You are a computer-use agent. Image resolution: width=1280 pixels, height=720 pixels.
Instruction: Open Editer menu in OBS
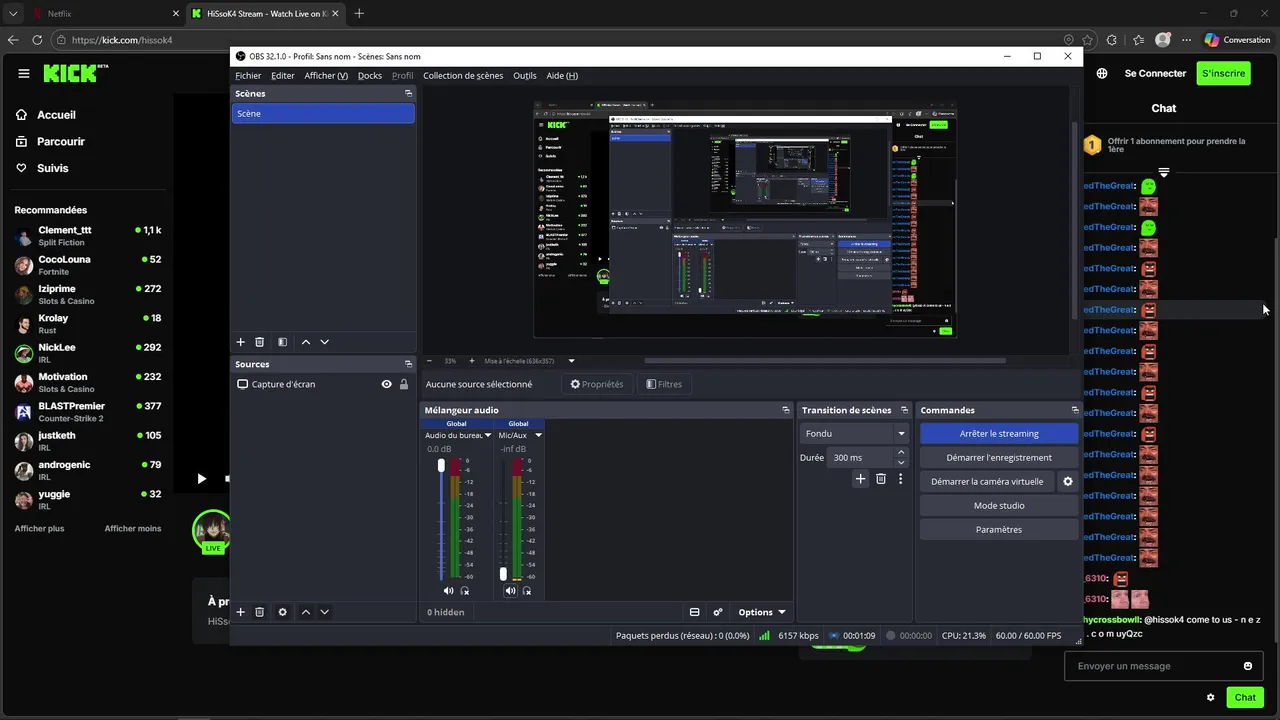pos(283,76)
